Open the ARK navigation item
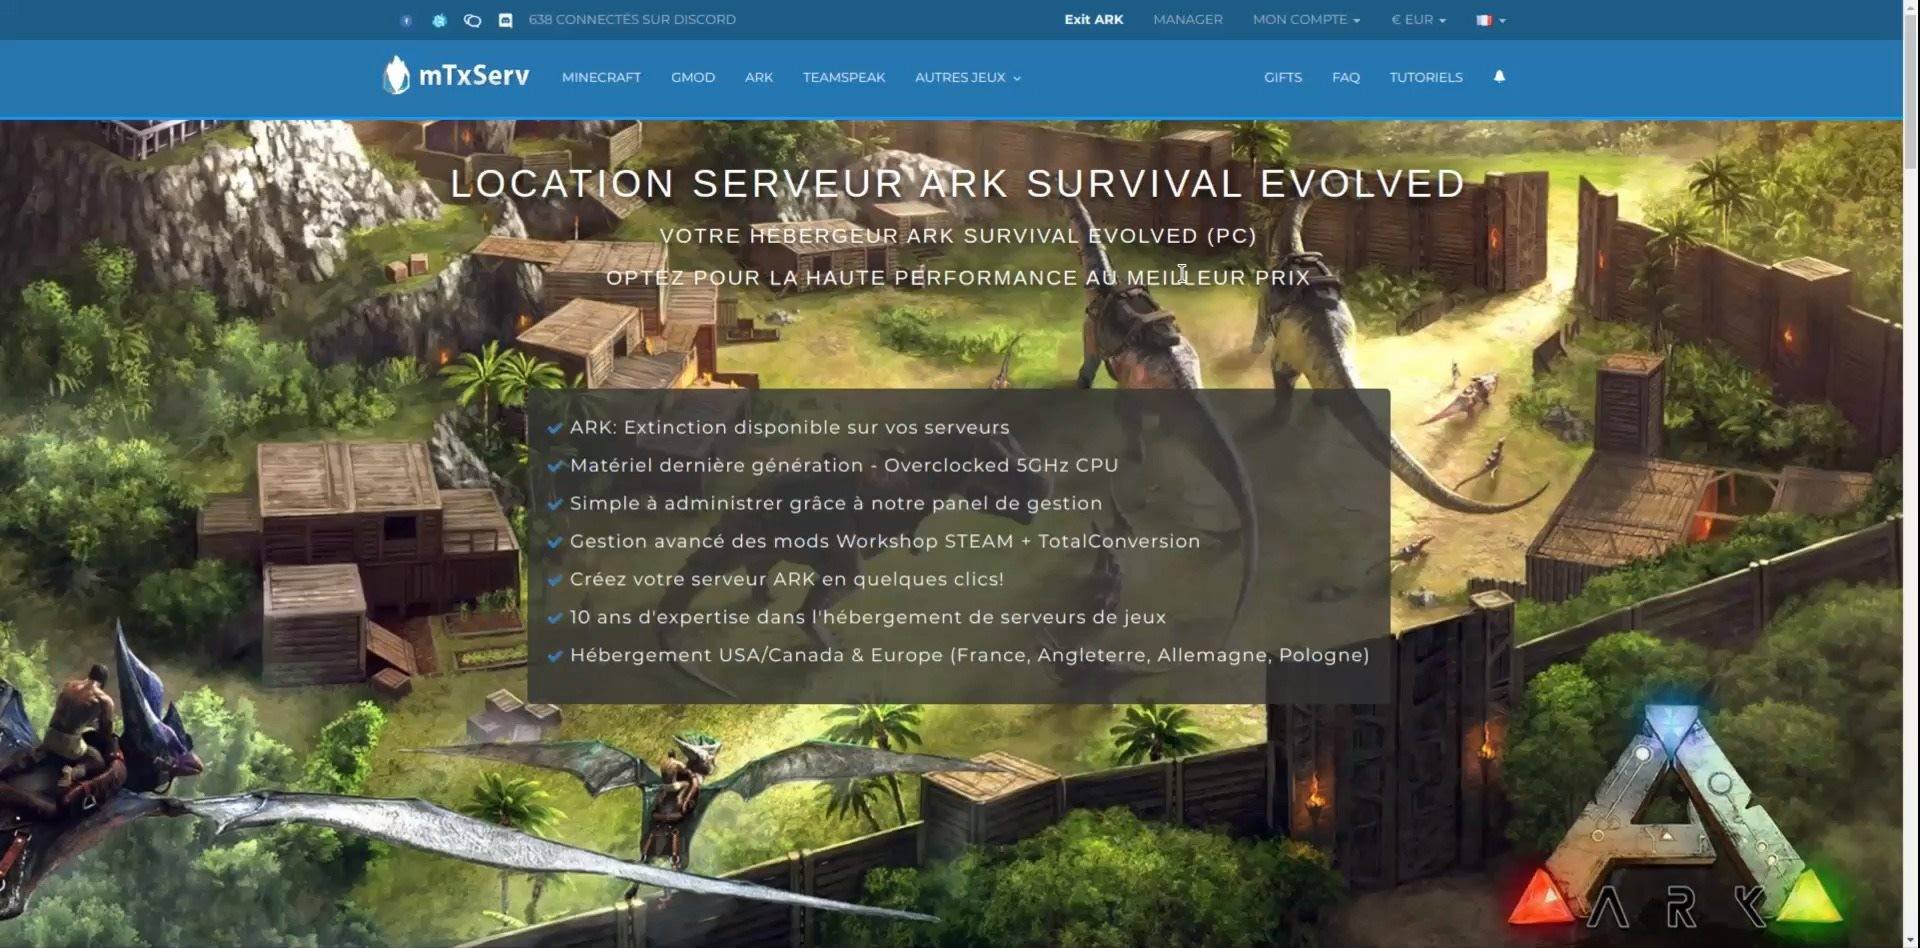1920x948 pixels. point(759,77)
